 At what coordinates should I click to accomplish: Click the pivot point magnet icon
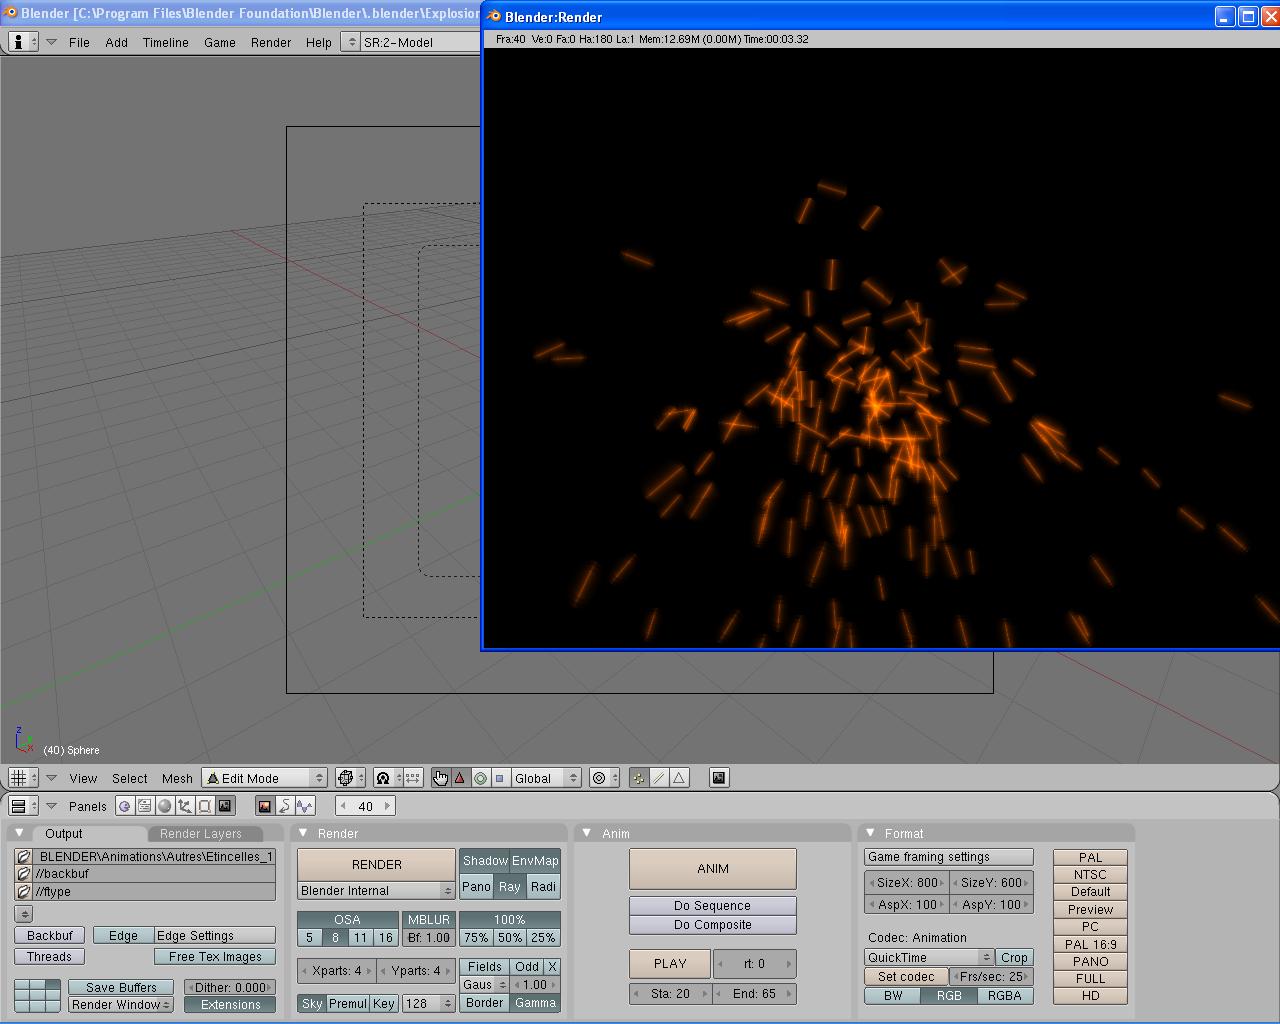coord(387,778)
